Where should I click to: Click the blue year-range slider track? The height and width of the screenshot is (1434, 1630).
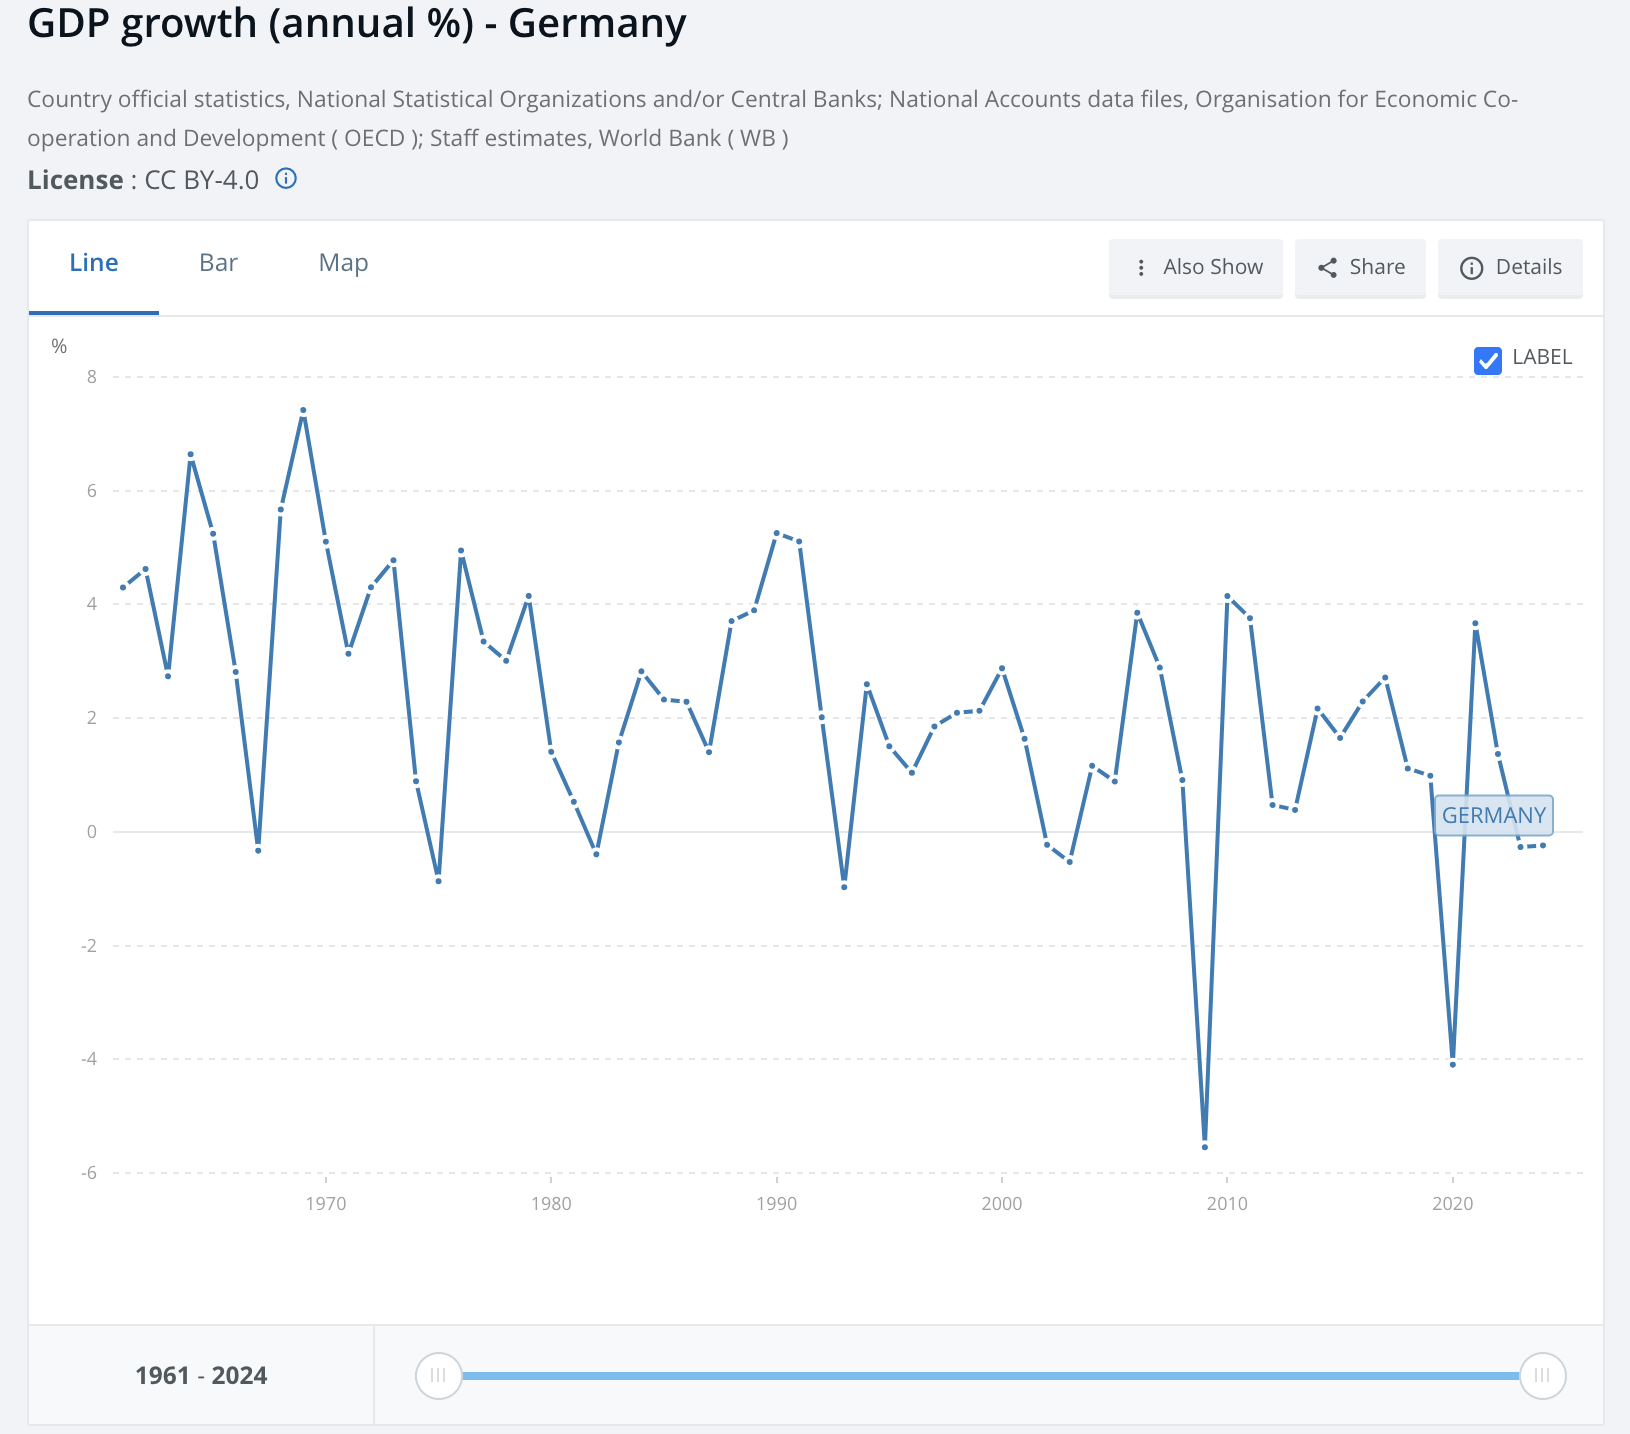(x=990, y=1376)
